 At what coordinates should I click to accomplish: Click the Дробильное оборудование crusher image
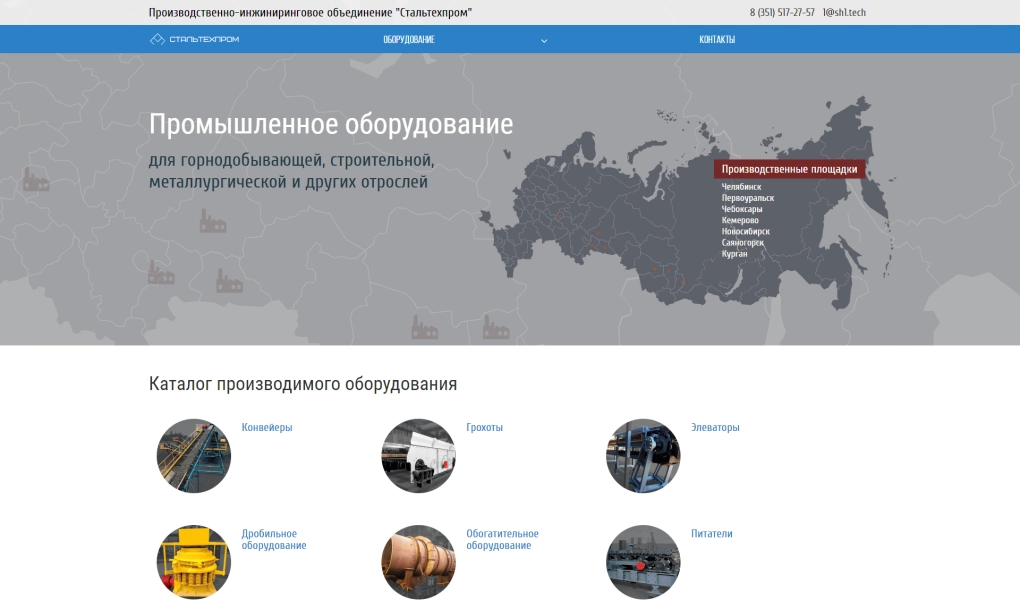click(194, 562)
